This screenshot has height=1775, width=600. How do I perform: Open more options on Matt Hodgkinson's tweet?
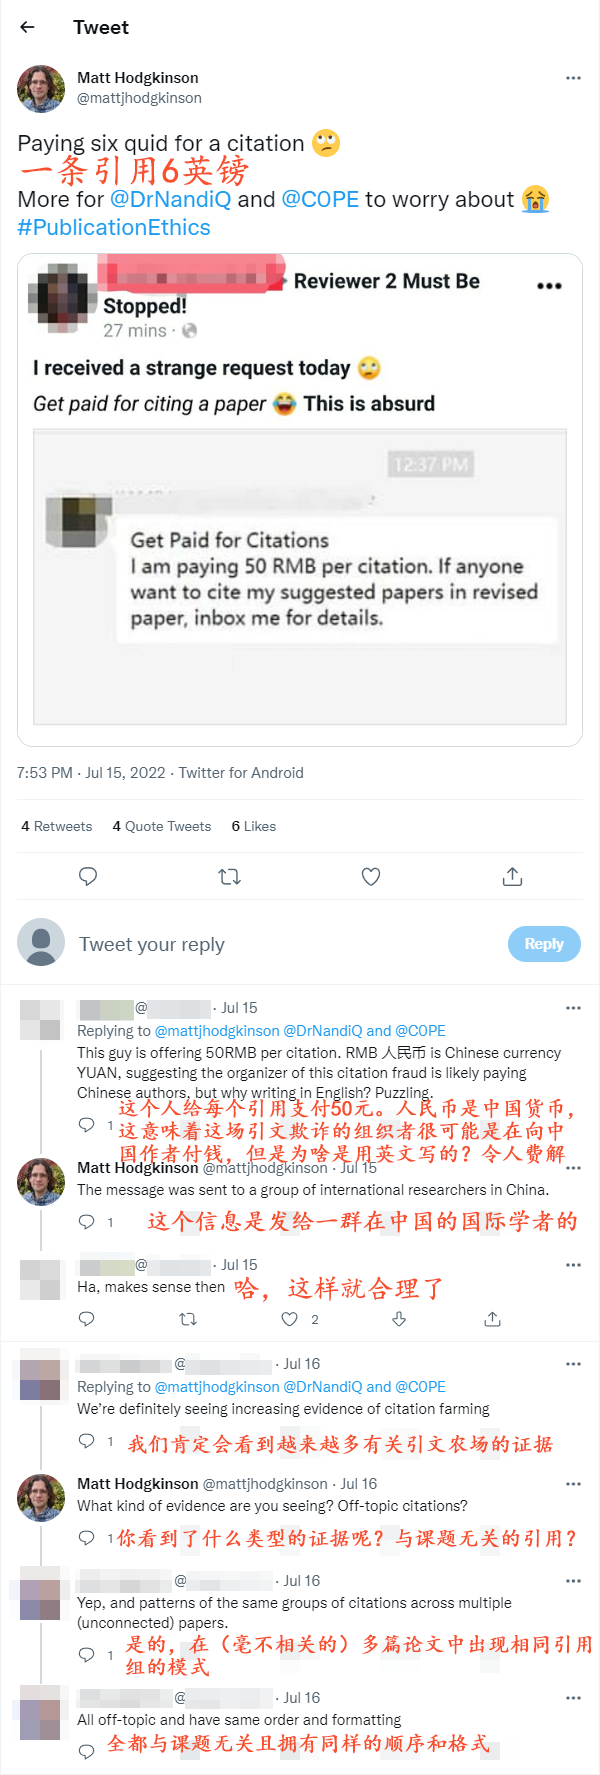[x=573, y=78]
